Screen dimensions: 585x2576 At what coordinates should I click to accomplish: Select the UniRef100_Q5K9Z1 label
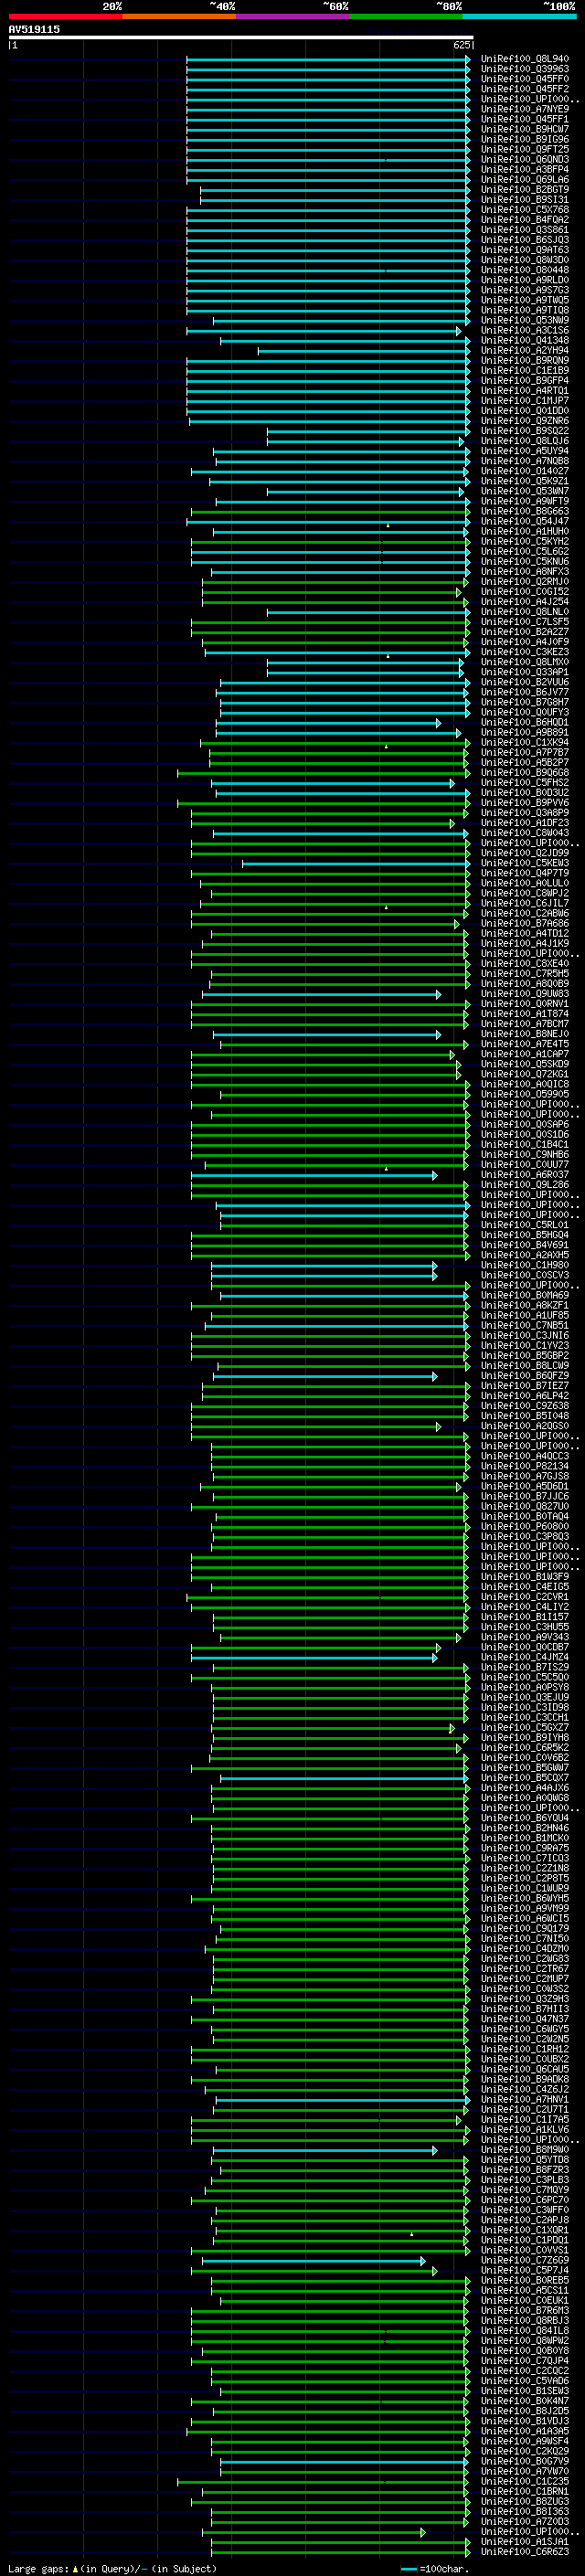point(525,481)
